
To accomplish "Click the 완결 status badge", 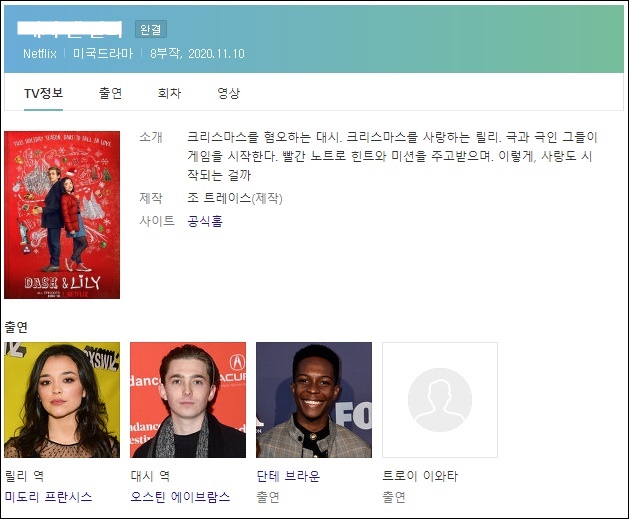I will click(x=151, y=29).
